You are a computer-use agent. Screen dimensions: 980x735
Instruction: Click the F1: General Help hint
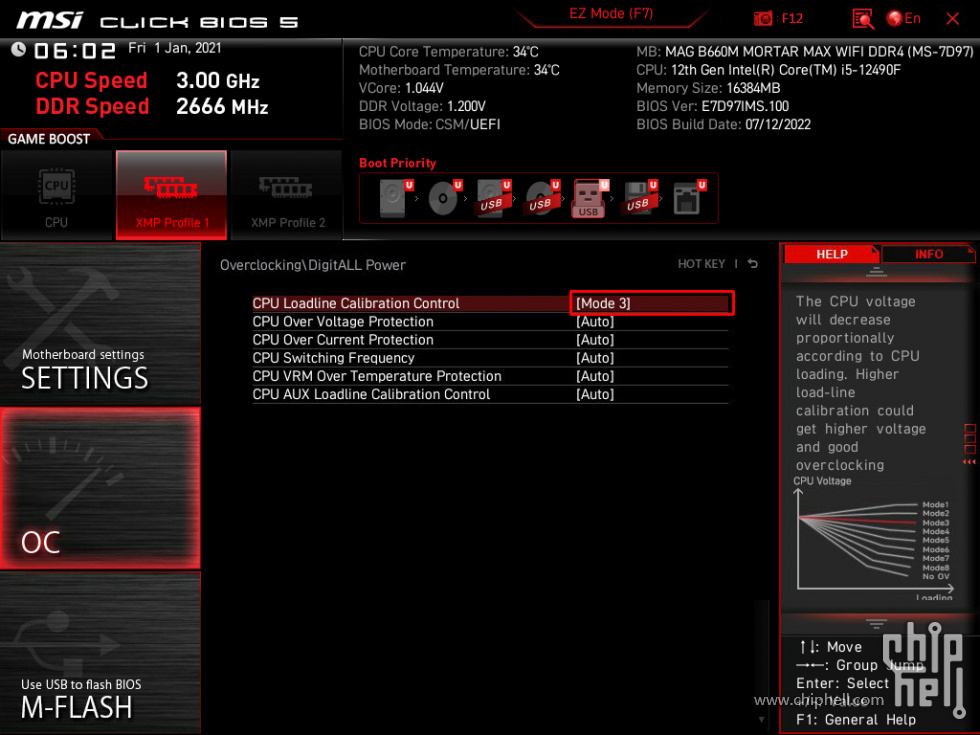[856, 720]
